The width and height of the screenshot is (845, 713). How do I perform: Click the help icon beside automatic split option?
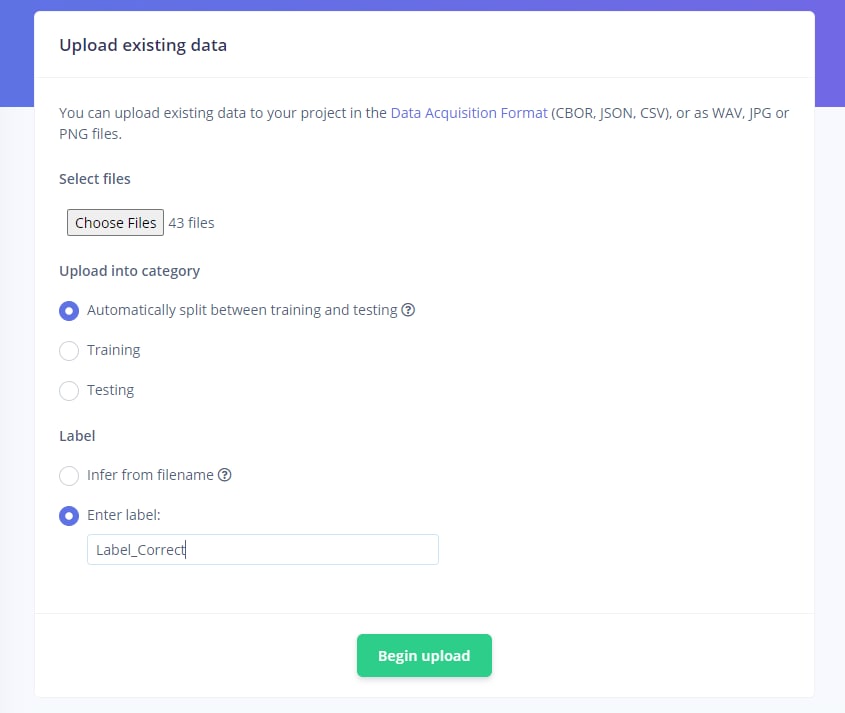click(x=408, y=310)
